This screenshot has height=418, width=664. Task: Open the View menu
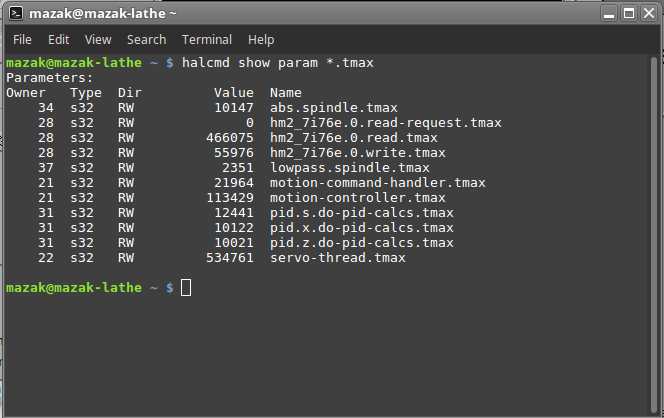tap(98, 40)
